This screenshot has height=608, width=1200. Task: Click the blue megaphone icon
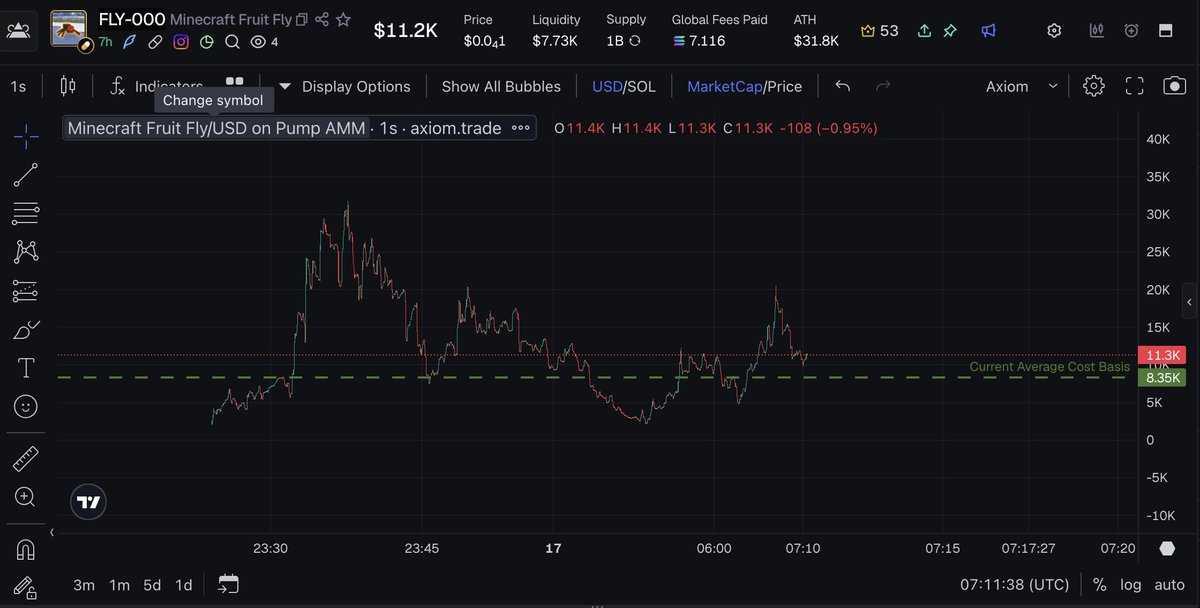(x=988, y=31)
